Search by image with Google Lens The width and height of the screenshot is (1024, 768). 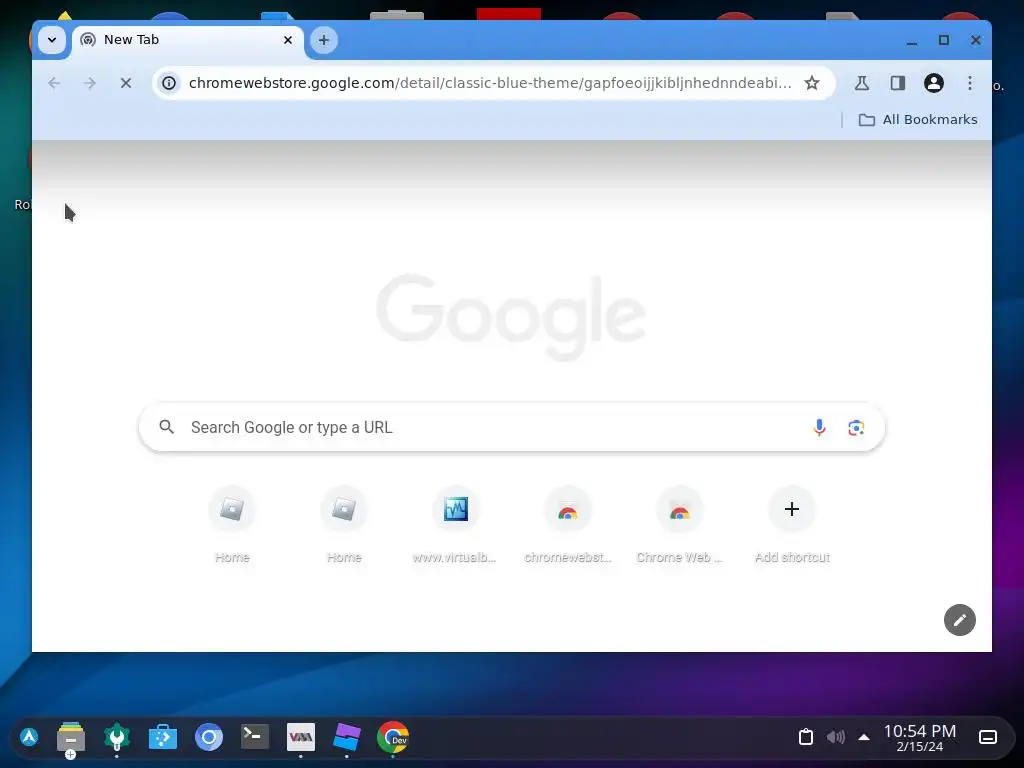coord(856,427)
